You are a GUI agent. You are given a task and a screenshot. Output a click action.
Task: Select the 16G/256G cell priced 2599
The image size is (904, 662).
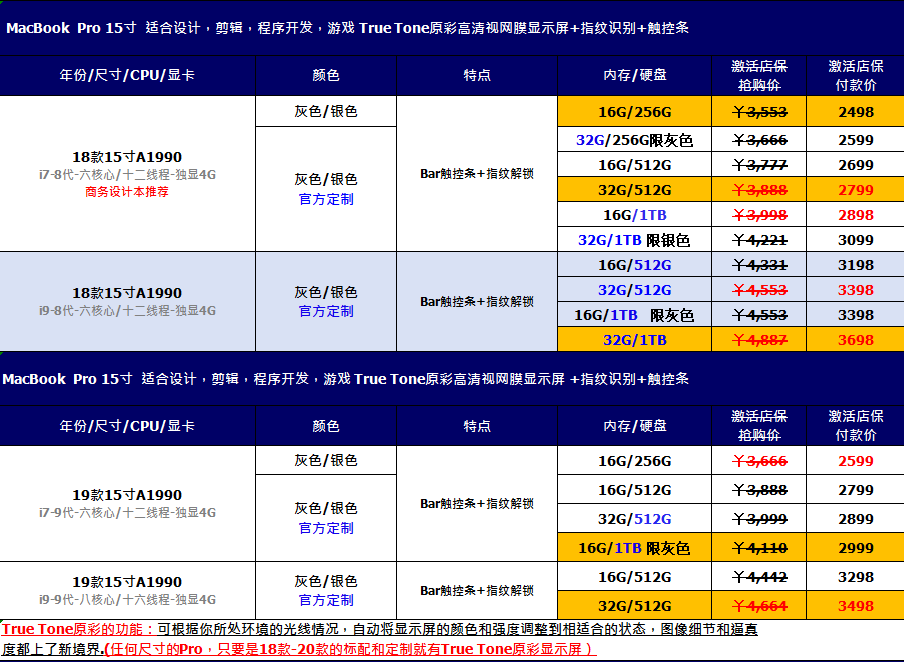(634, 461)
